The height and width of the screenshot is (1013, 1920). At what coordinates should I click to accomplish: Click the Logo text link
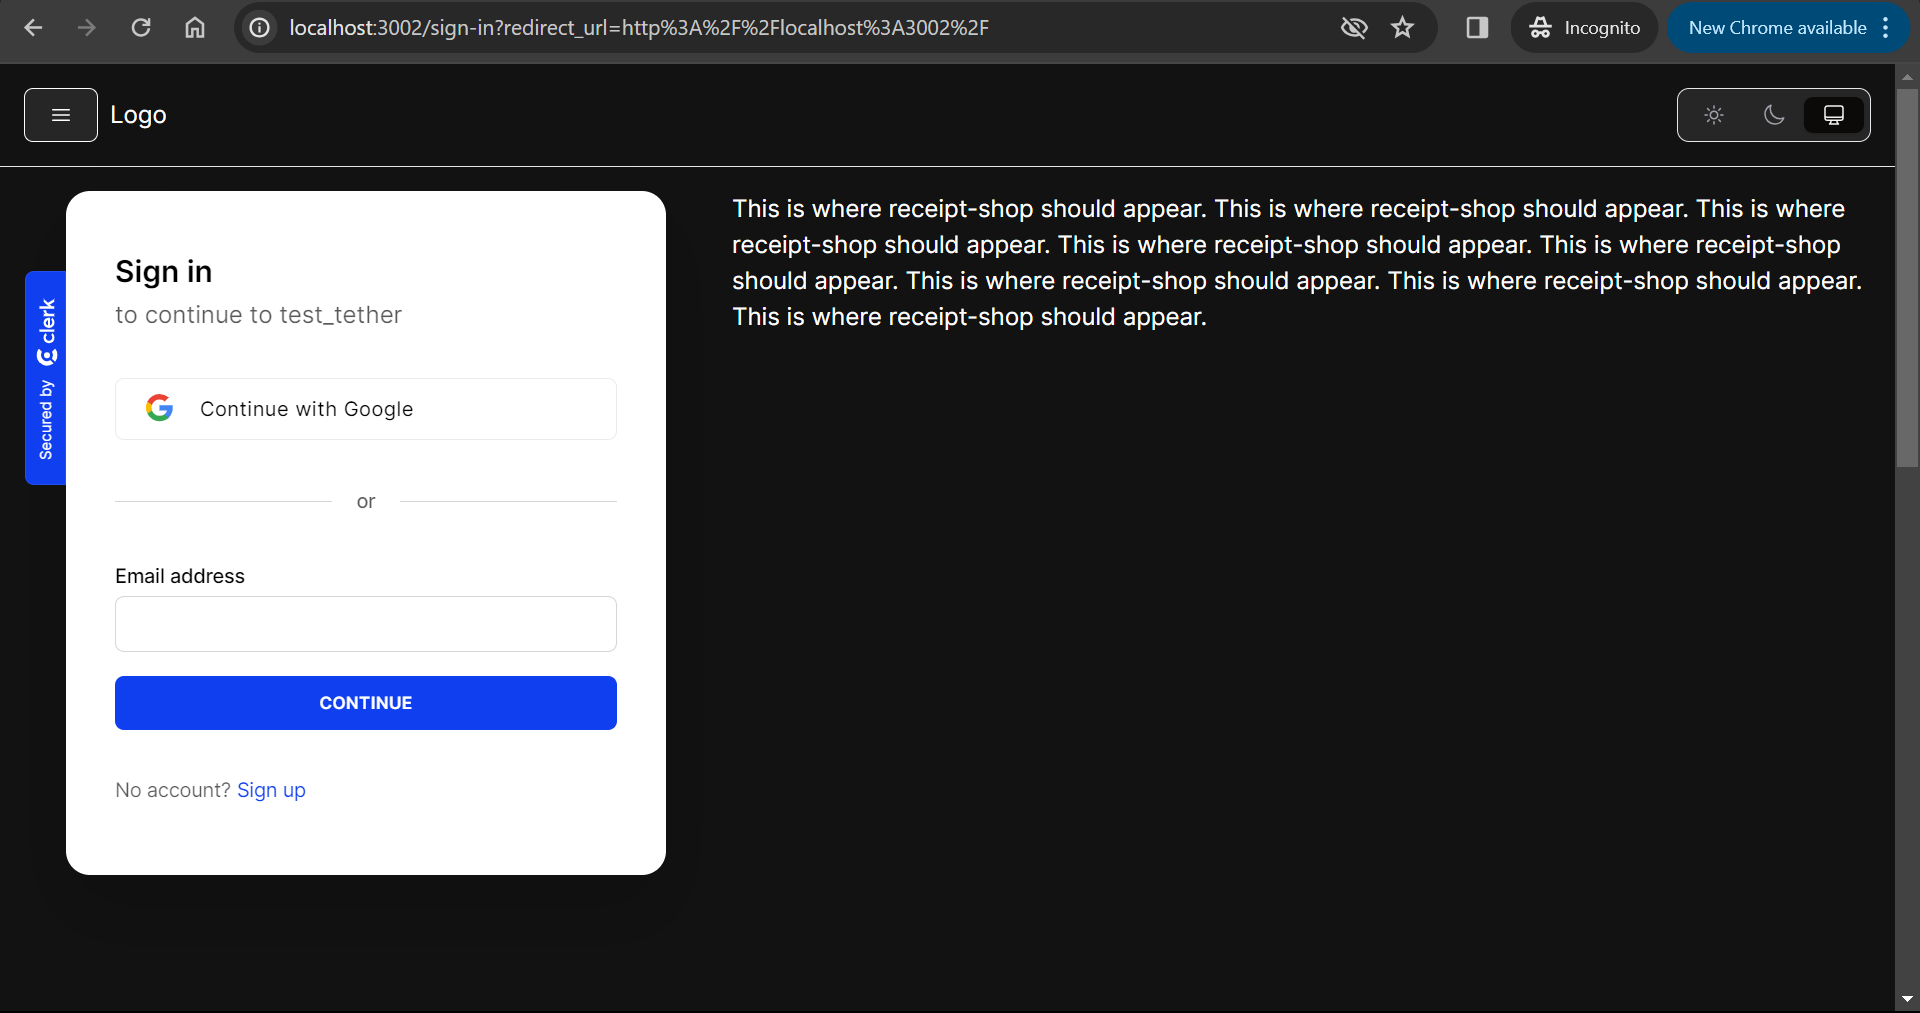(x=138, y=115)
